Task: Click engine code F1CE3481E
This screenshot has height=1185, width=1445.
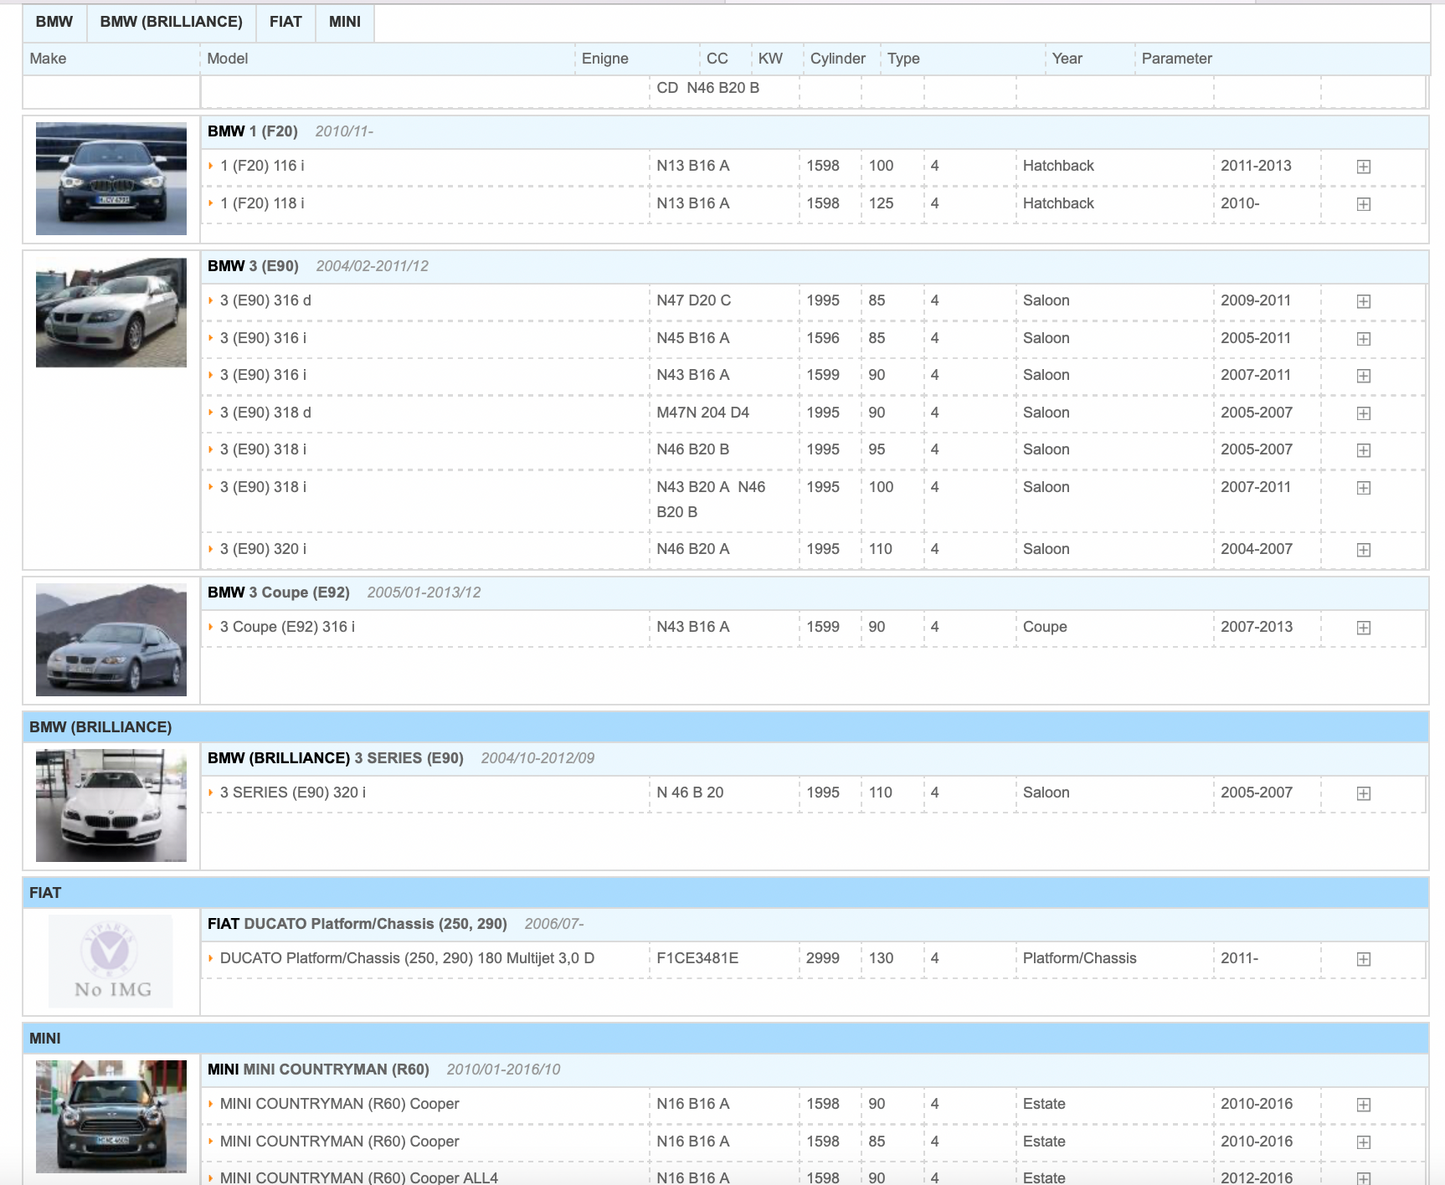Action: [698, 958]
